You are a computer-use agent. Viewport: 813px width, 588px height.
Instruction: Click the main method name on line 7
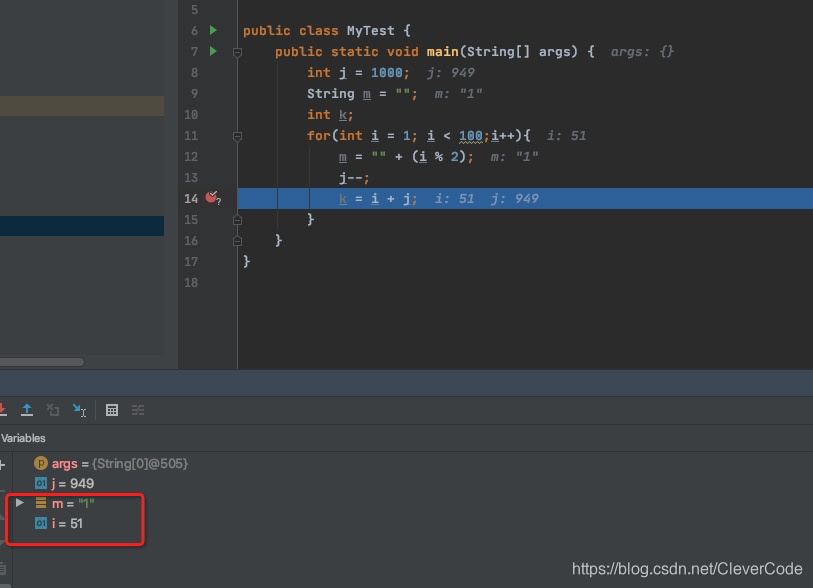pos(442,52)
